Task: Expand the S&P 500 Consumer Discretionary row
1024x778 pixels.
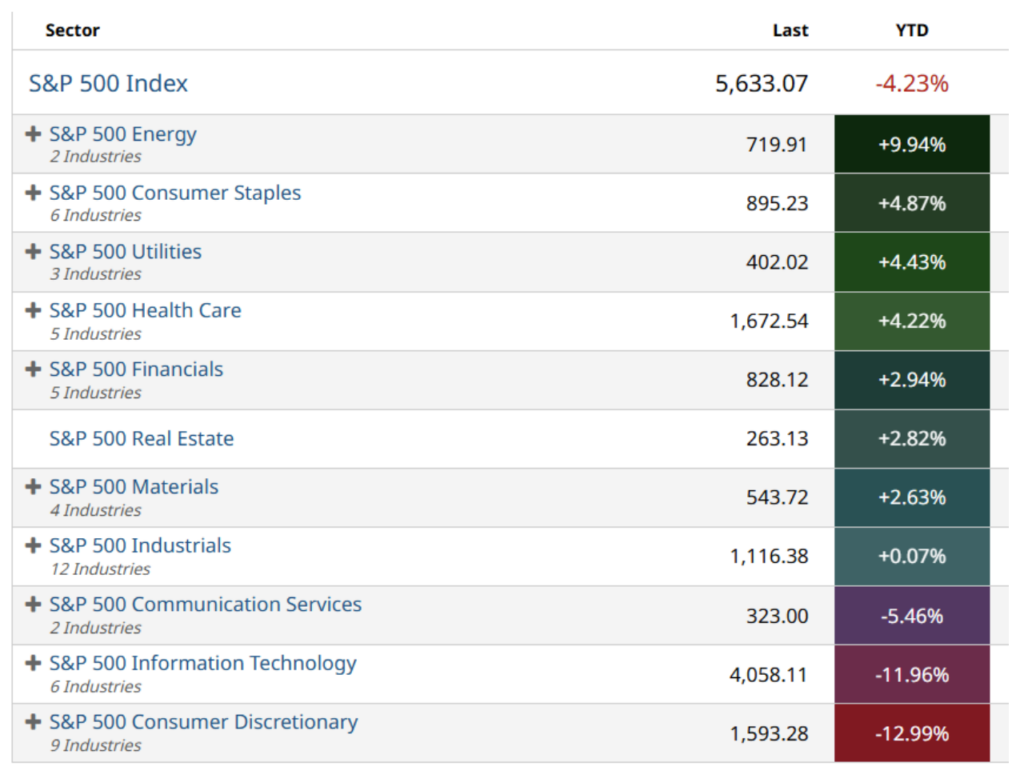Action: tap(33, 722)
